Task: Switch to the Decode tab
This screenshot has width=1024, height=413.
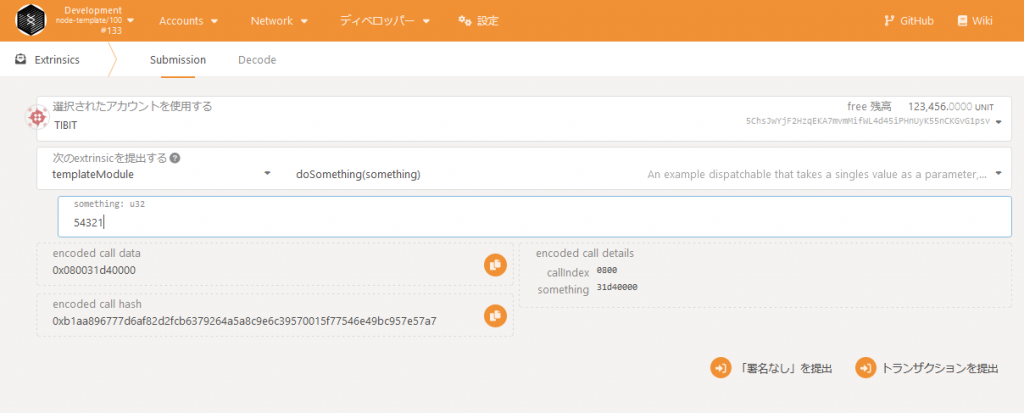Action: point(257,59)
